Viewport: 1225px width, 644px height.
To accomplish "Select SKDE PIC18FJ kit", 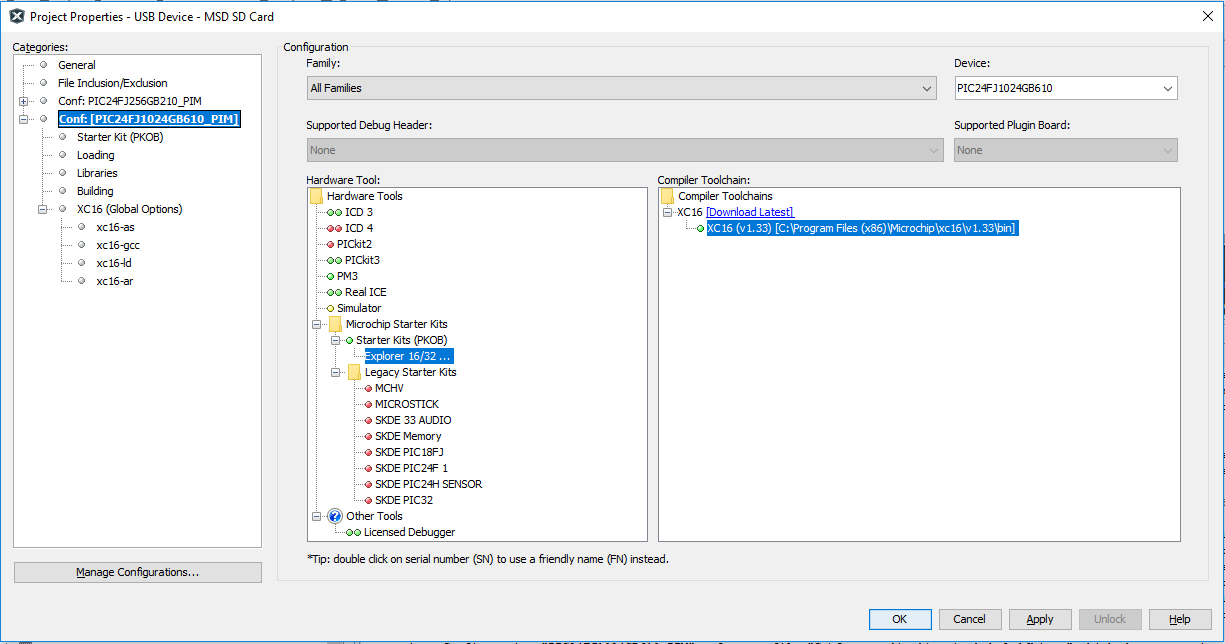I will 409,452.
